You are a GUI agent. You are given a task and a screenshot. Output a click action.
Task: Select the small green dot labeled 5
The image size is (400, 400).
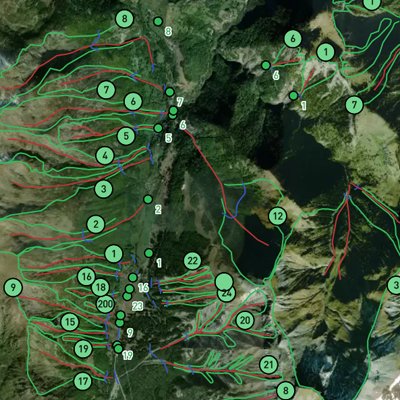158,128
